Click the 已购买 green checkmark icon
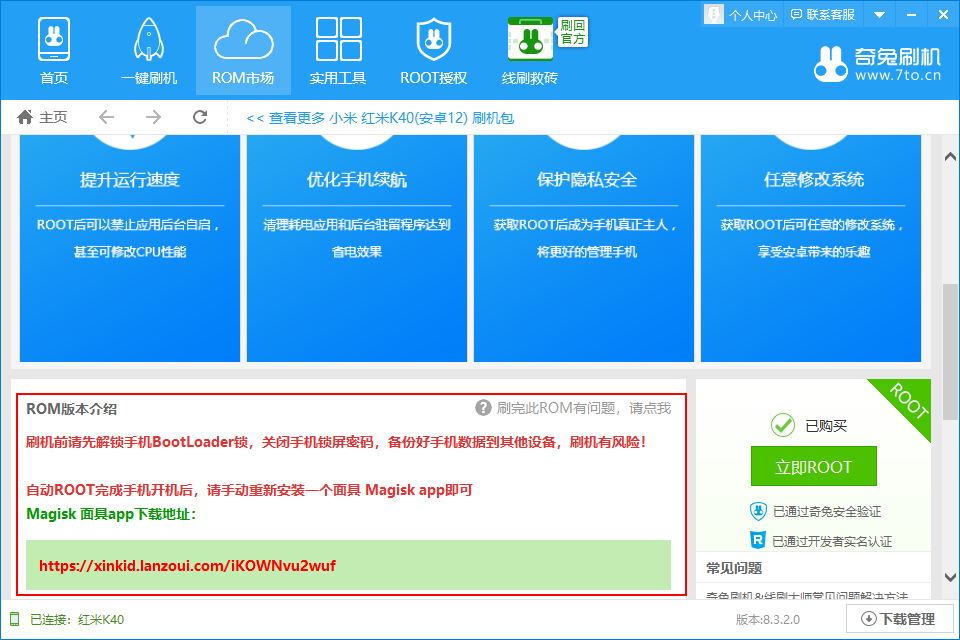The width and height of the screenshot is (960, 640). click(x=782, y=425)
